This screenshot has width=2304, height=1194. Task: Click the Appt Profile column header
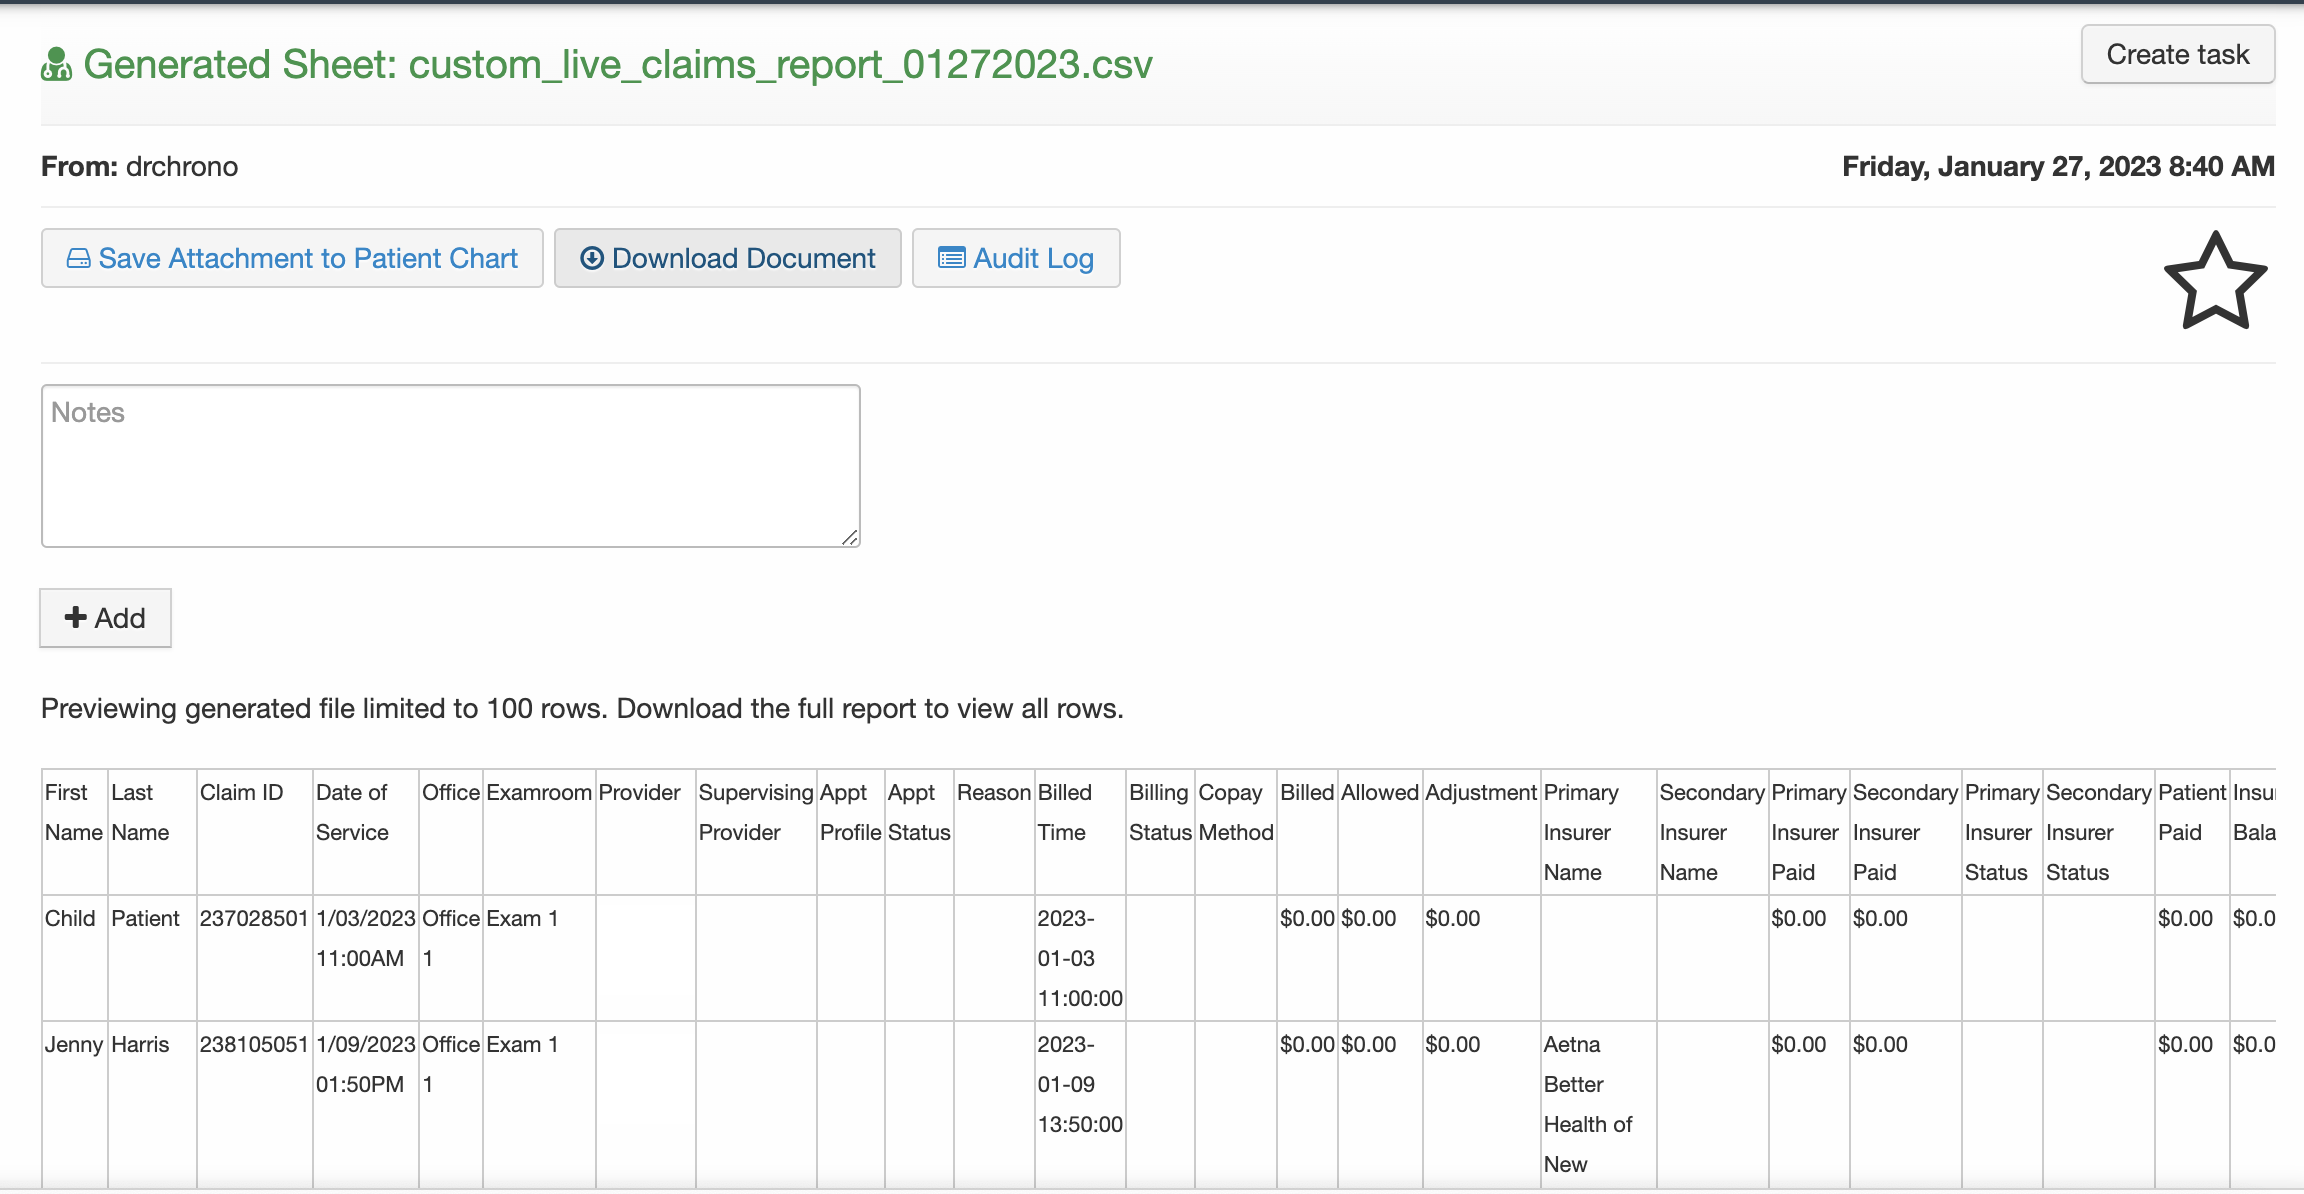(x=850, y=831)
